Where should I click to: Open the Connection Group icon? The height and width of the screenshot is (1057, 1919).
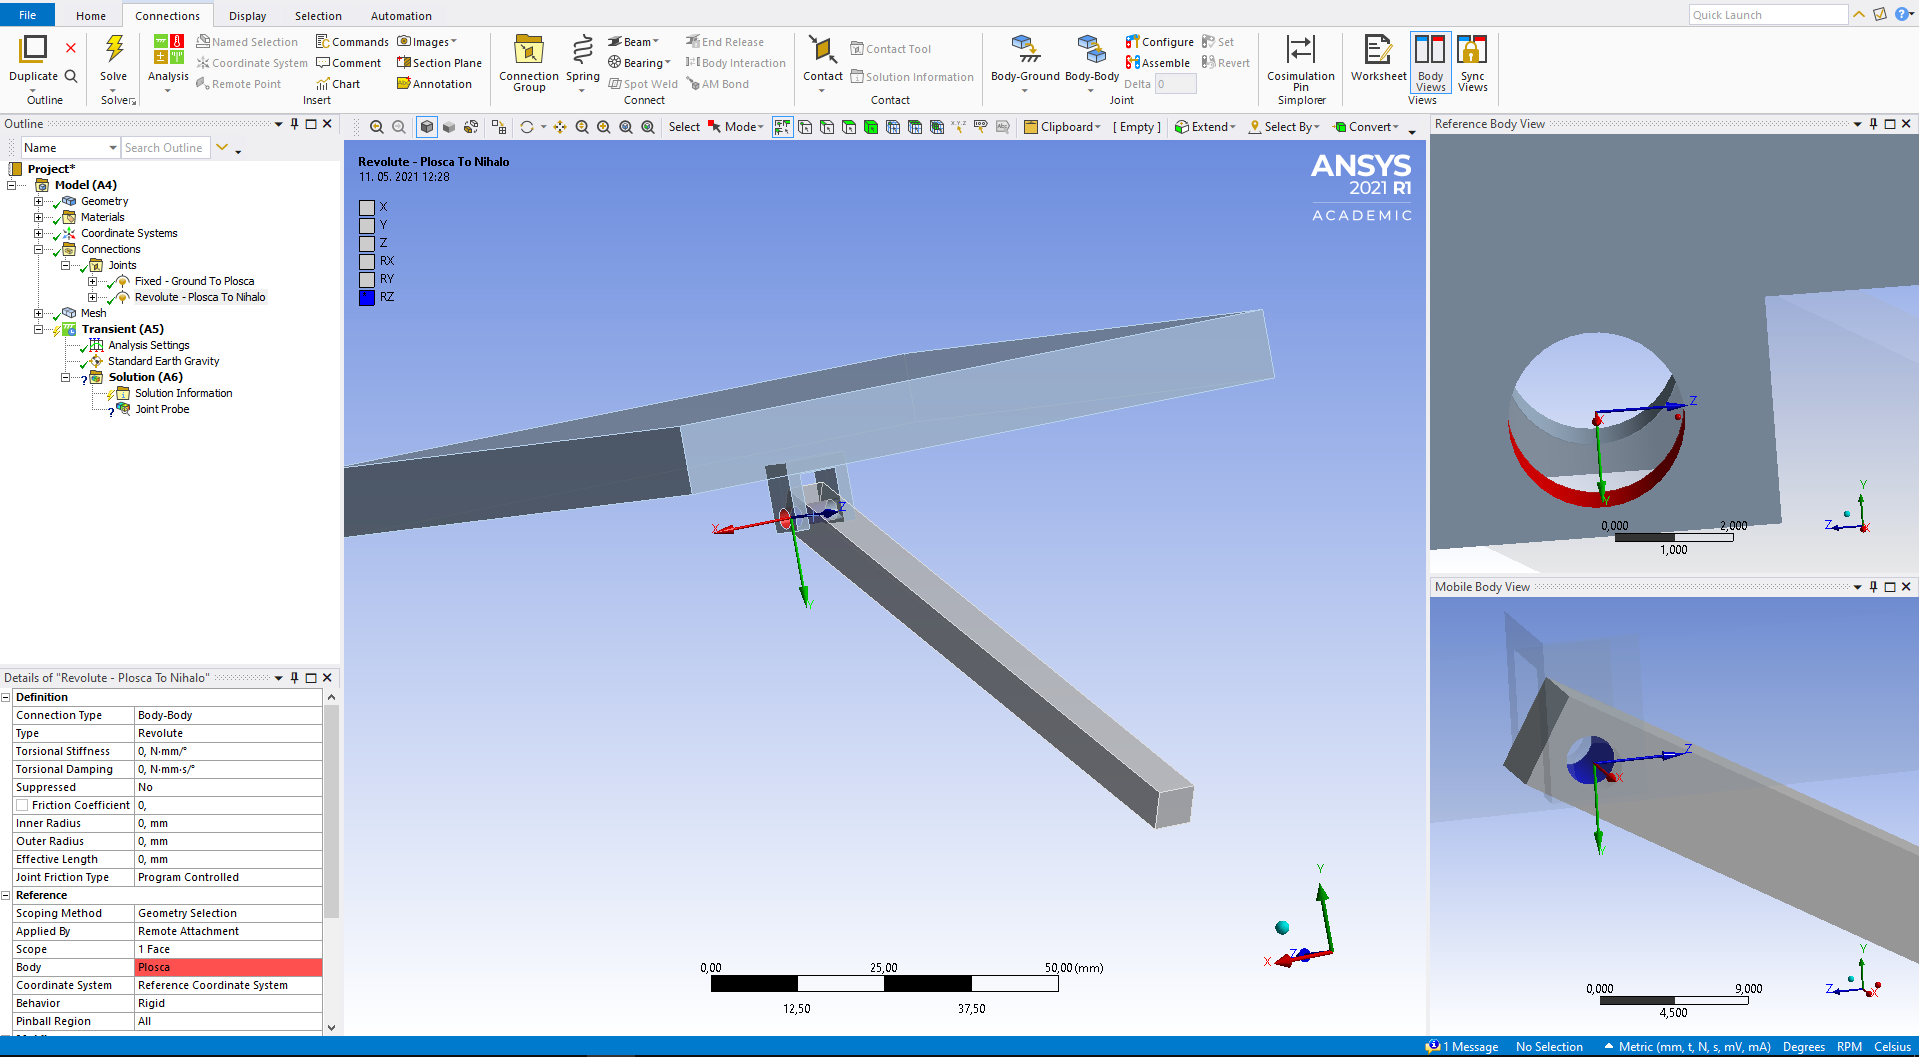tap(528, 50)
